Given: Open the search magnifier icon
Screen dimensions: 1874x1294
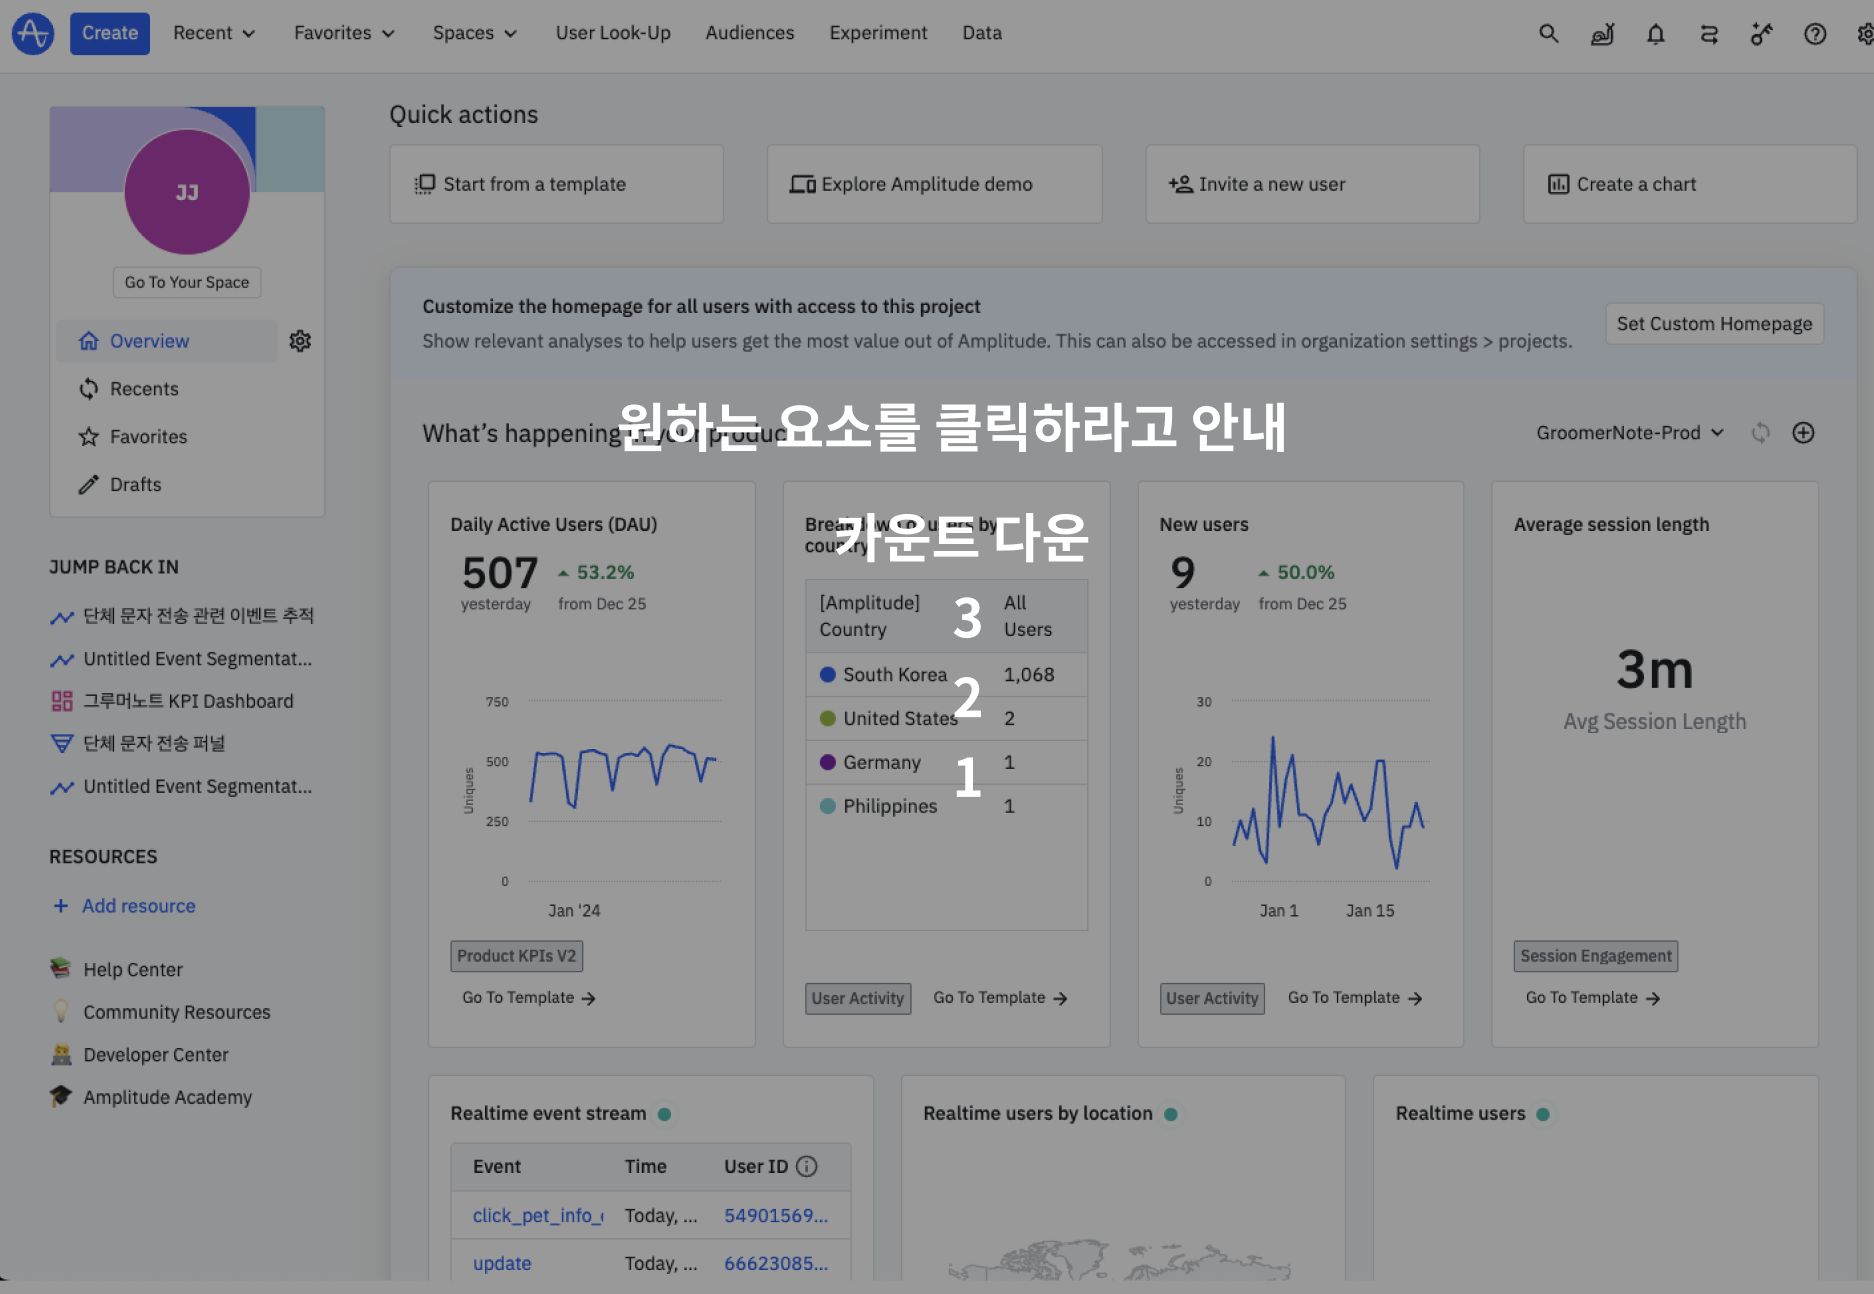Looking at the screenshot, I should pos(1548,34).
